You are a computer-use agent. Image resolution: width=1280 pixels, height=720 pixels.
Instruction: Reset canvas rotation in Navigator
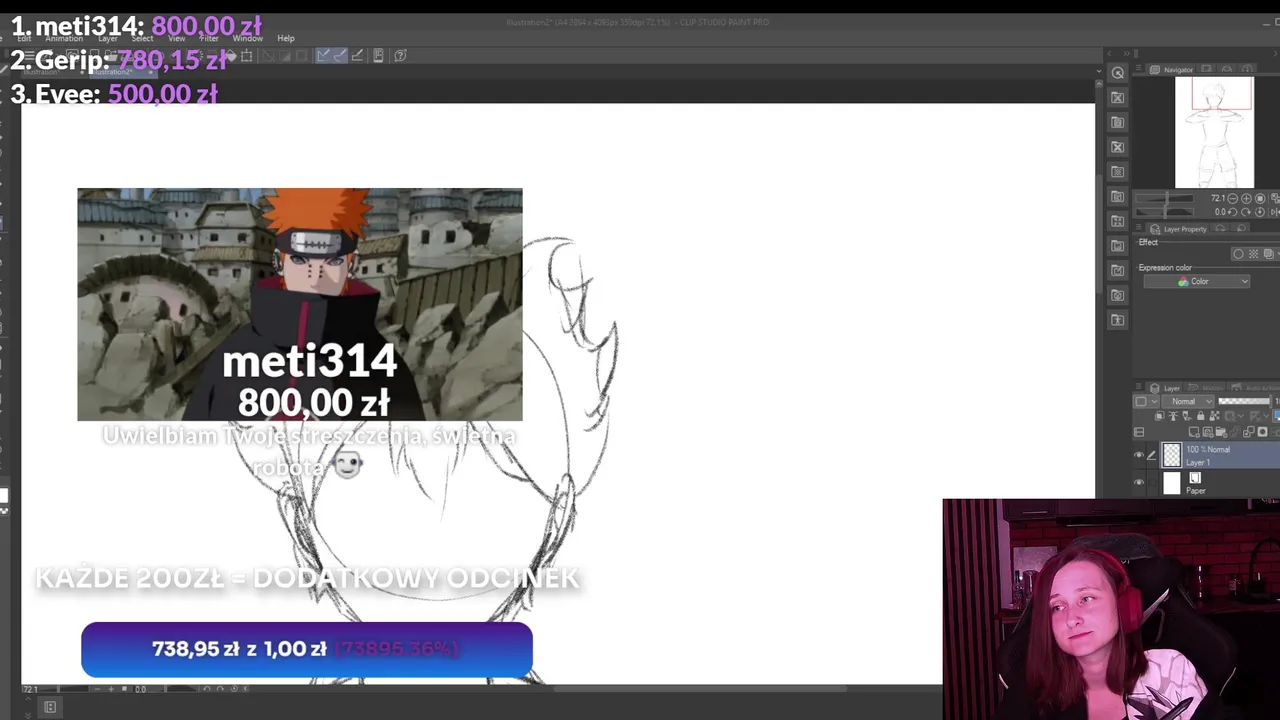[x=1260, y=212]
